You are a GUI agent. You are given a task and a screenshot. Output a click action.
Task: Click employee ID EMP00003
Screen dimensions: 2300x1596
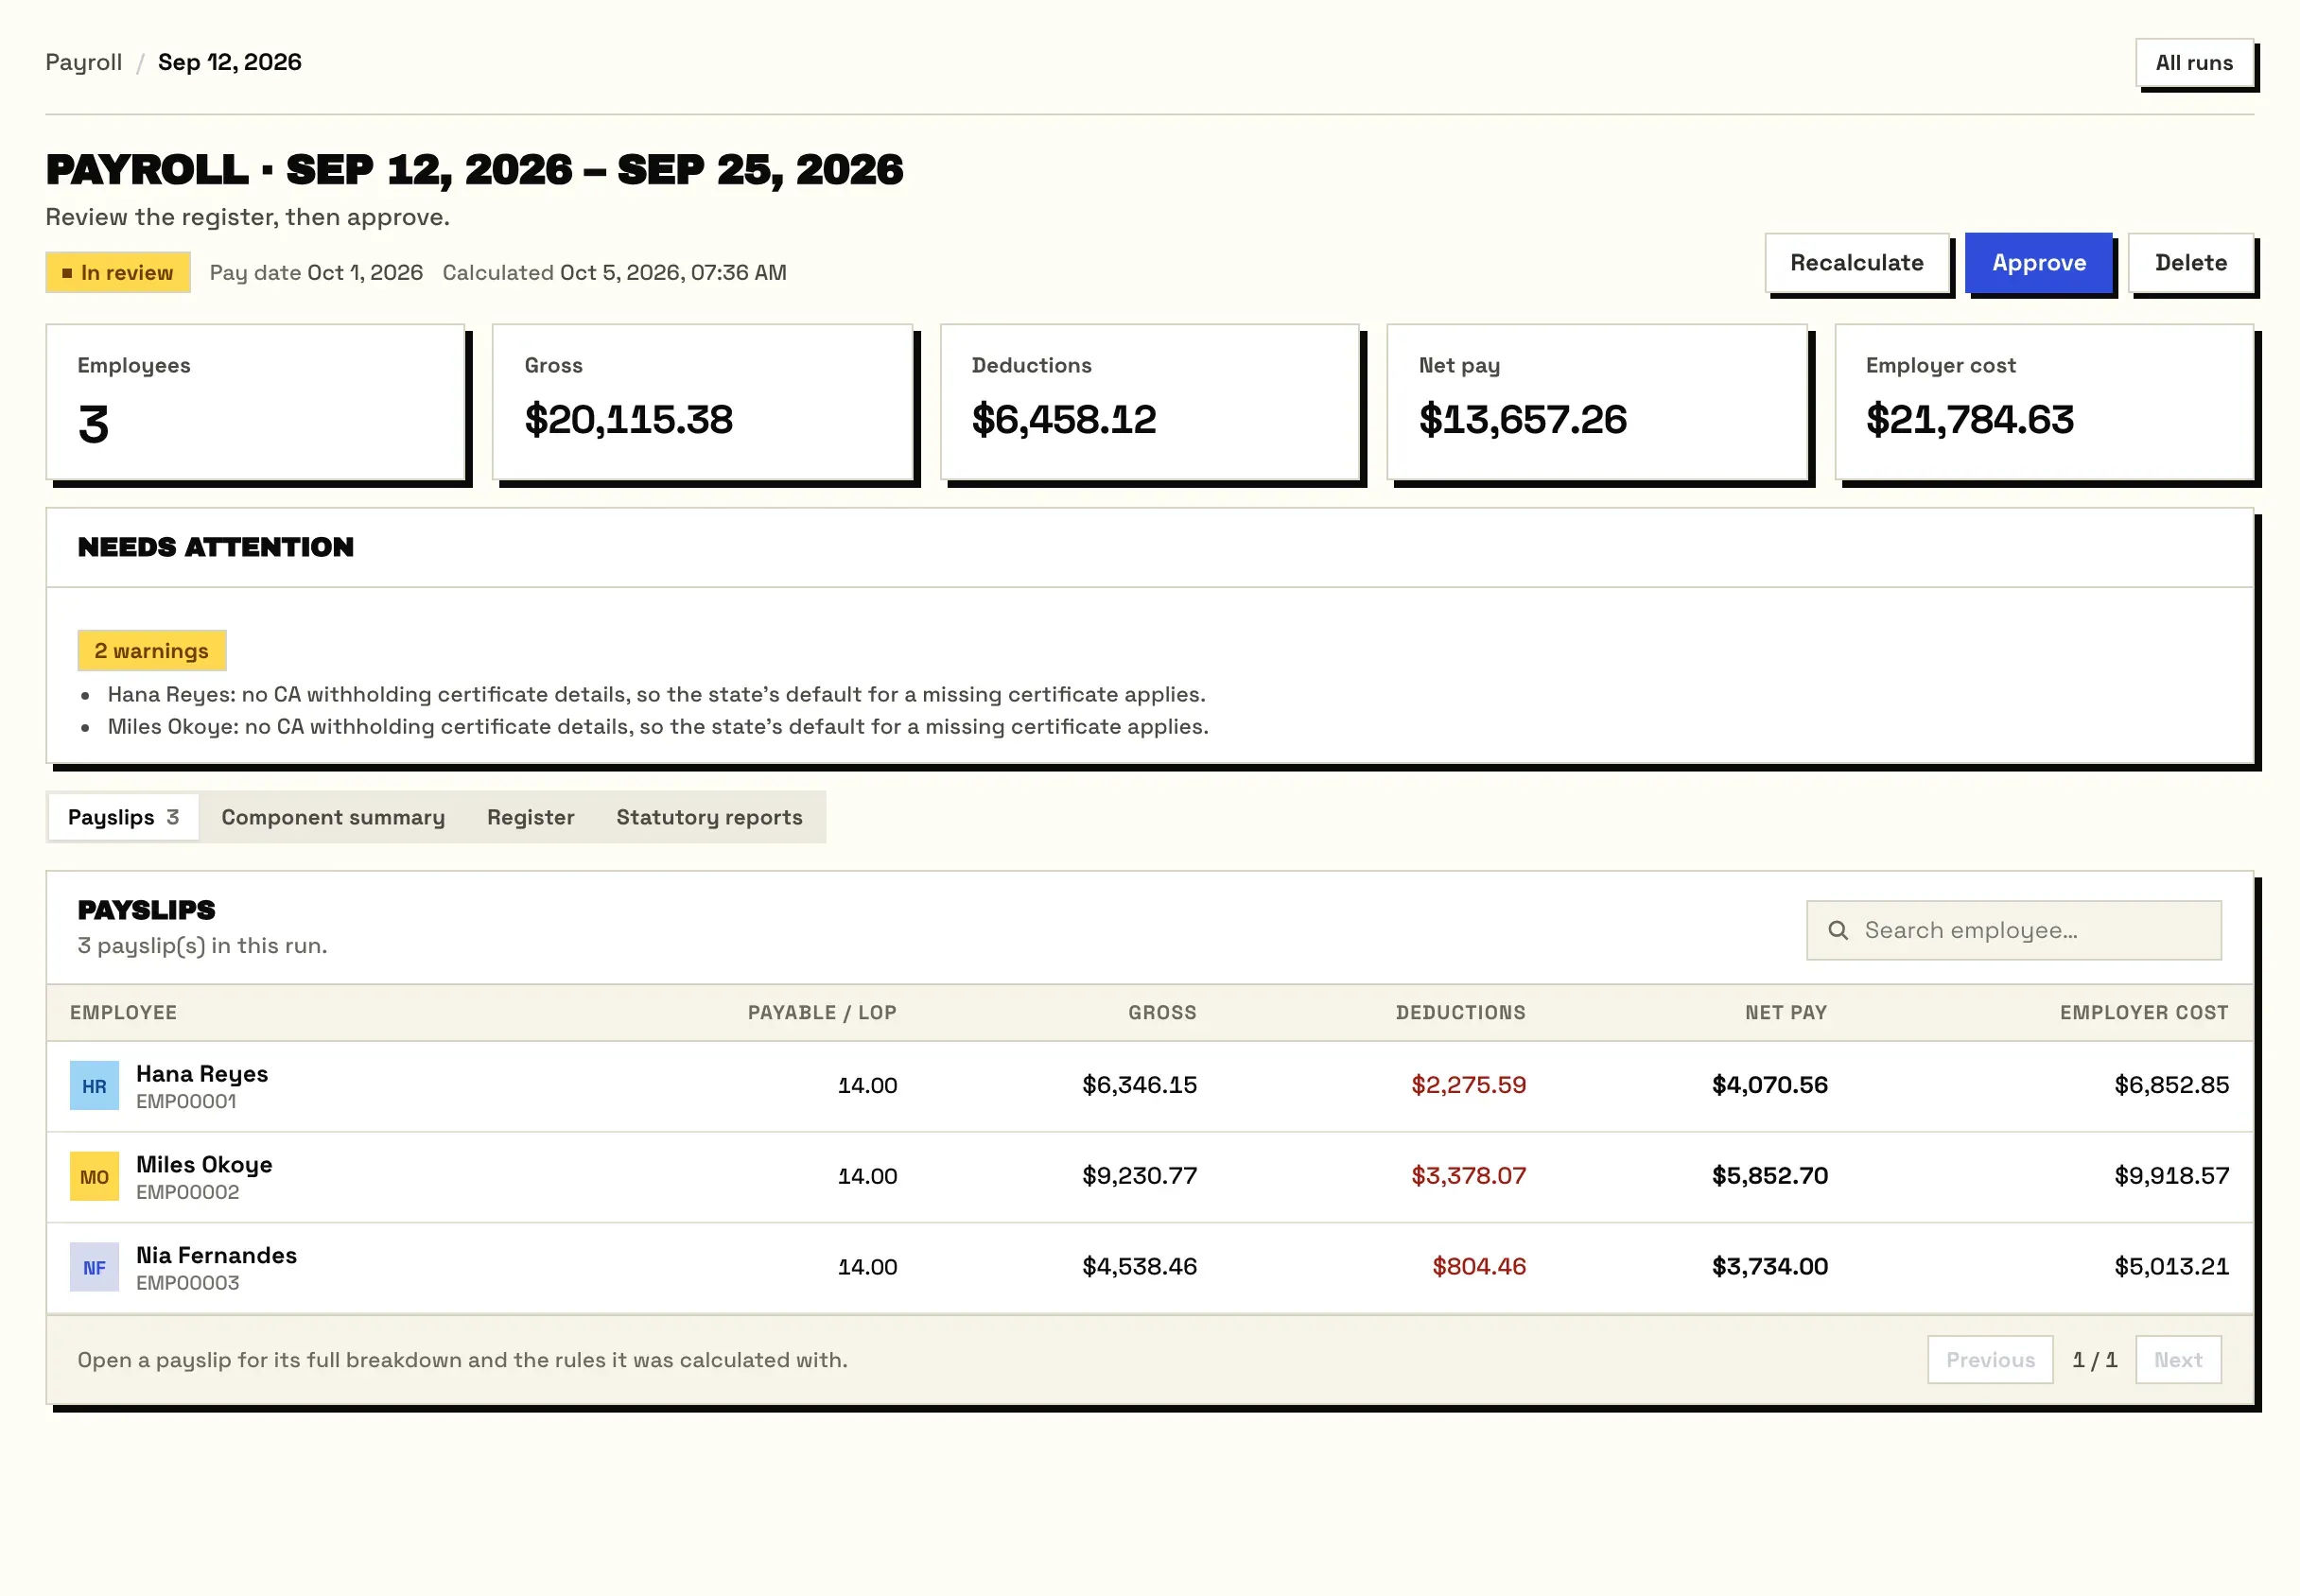point(188,1284)
